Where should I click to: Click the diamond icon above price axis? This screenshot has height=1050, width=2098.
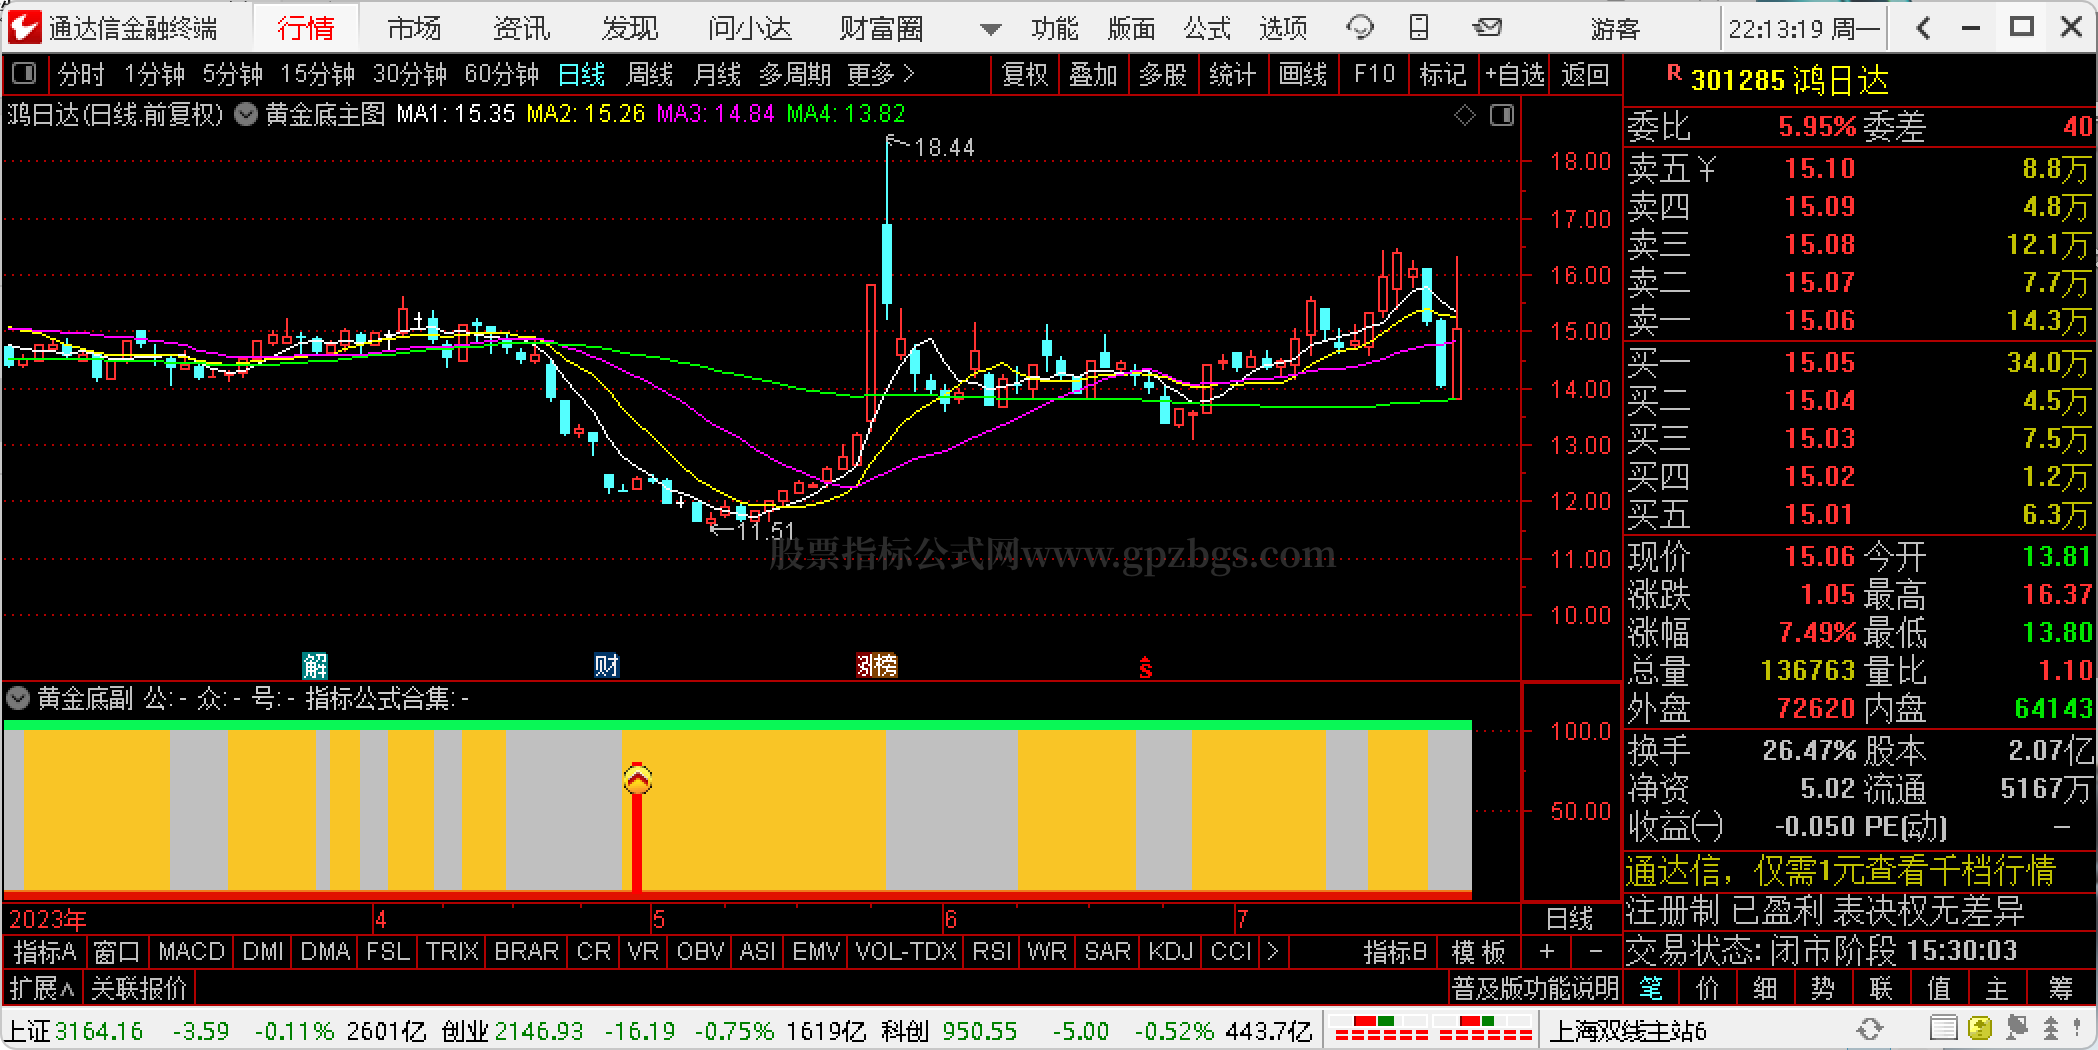tap(1465, 116)
